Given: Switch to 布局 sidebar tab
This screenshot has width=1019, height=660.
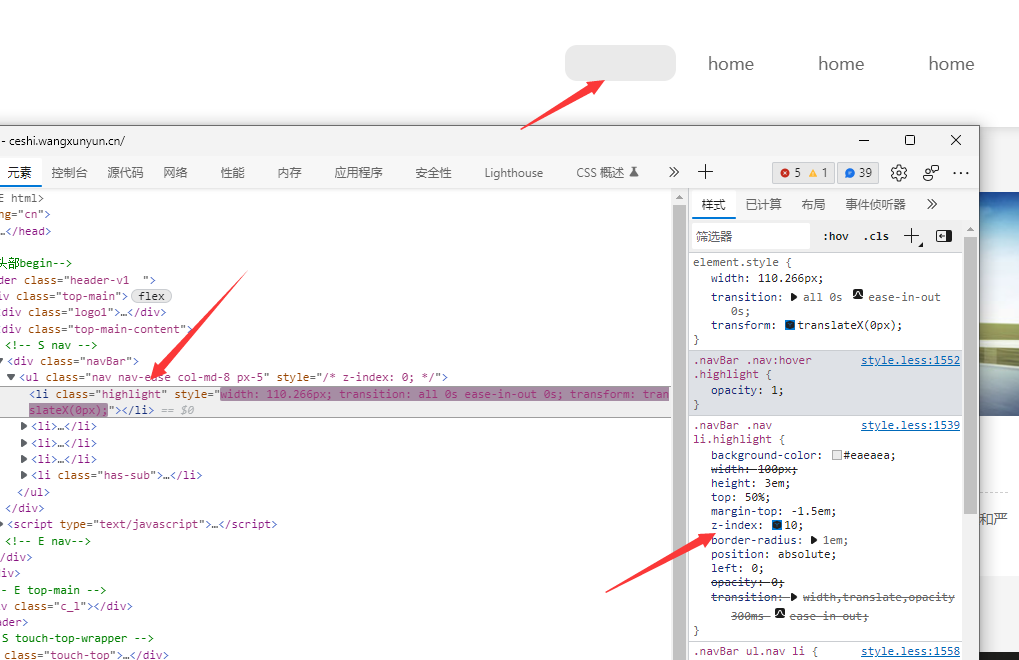Looking at the screenshot, I should tap(813, 205).
